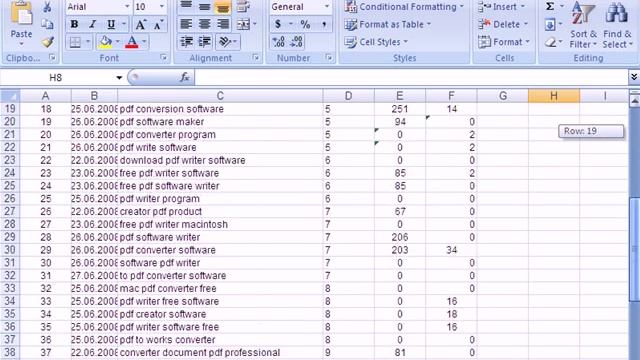Click Delete cells button
Screen dimensions: 640x360
pyautogui.click(x=503, y=24)
